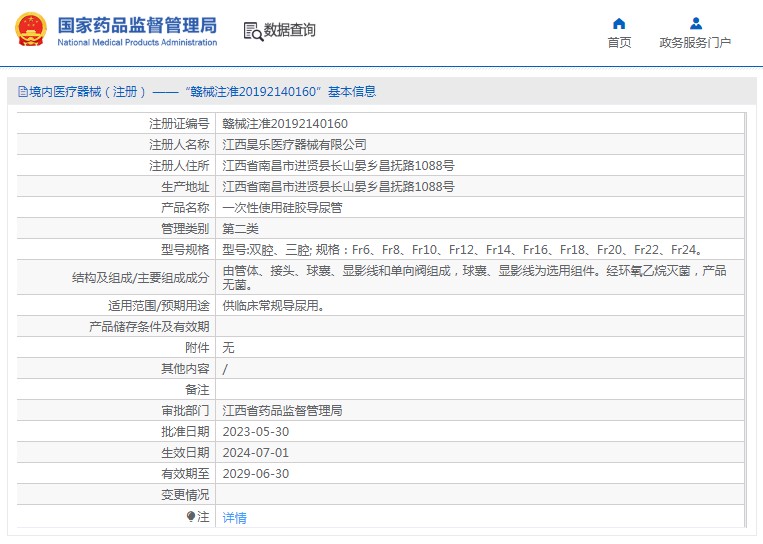Click the 国家药品监督管理局 title text
763x544 pixels.
tap(137, 25)
